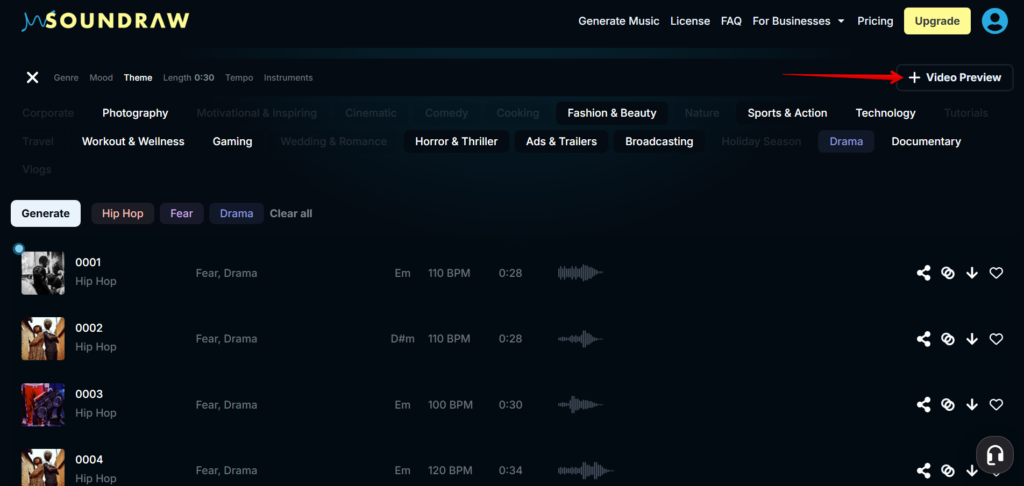Open the user profile avatar
The height and width of the screenshot is (486, 1024).
click(995, 21)
